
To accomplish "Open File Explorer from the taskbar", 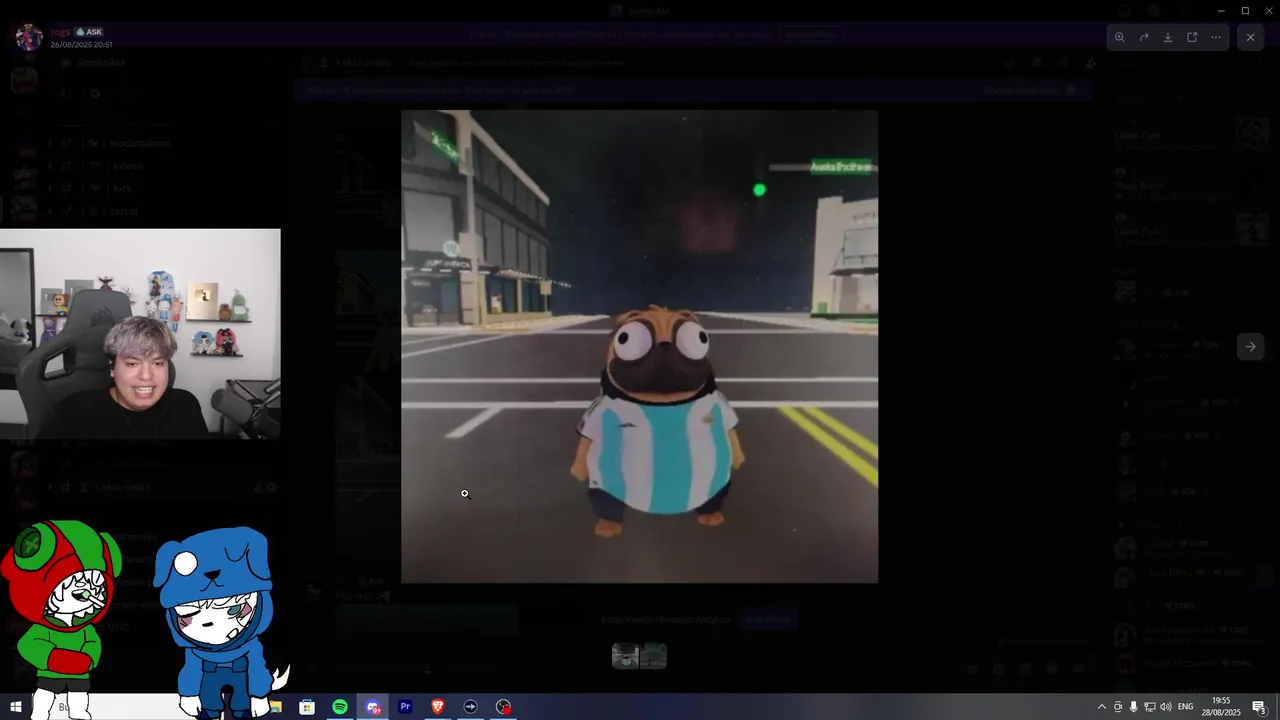I will click(x=275, y=707).
